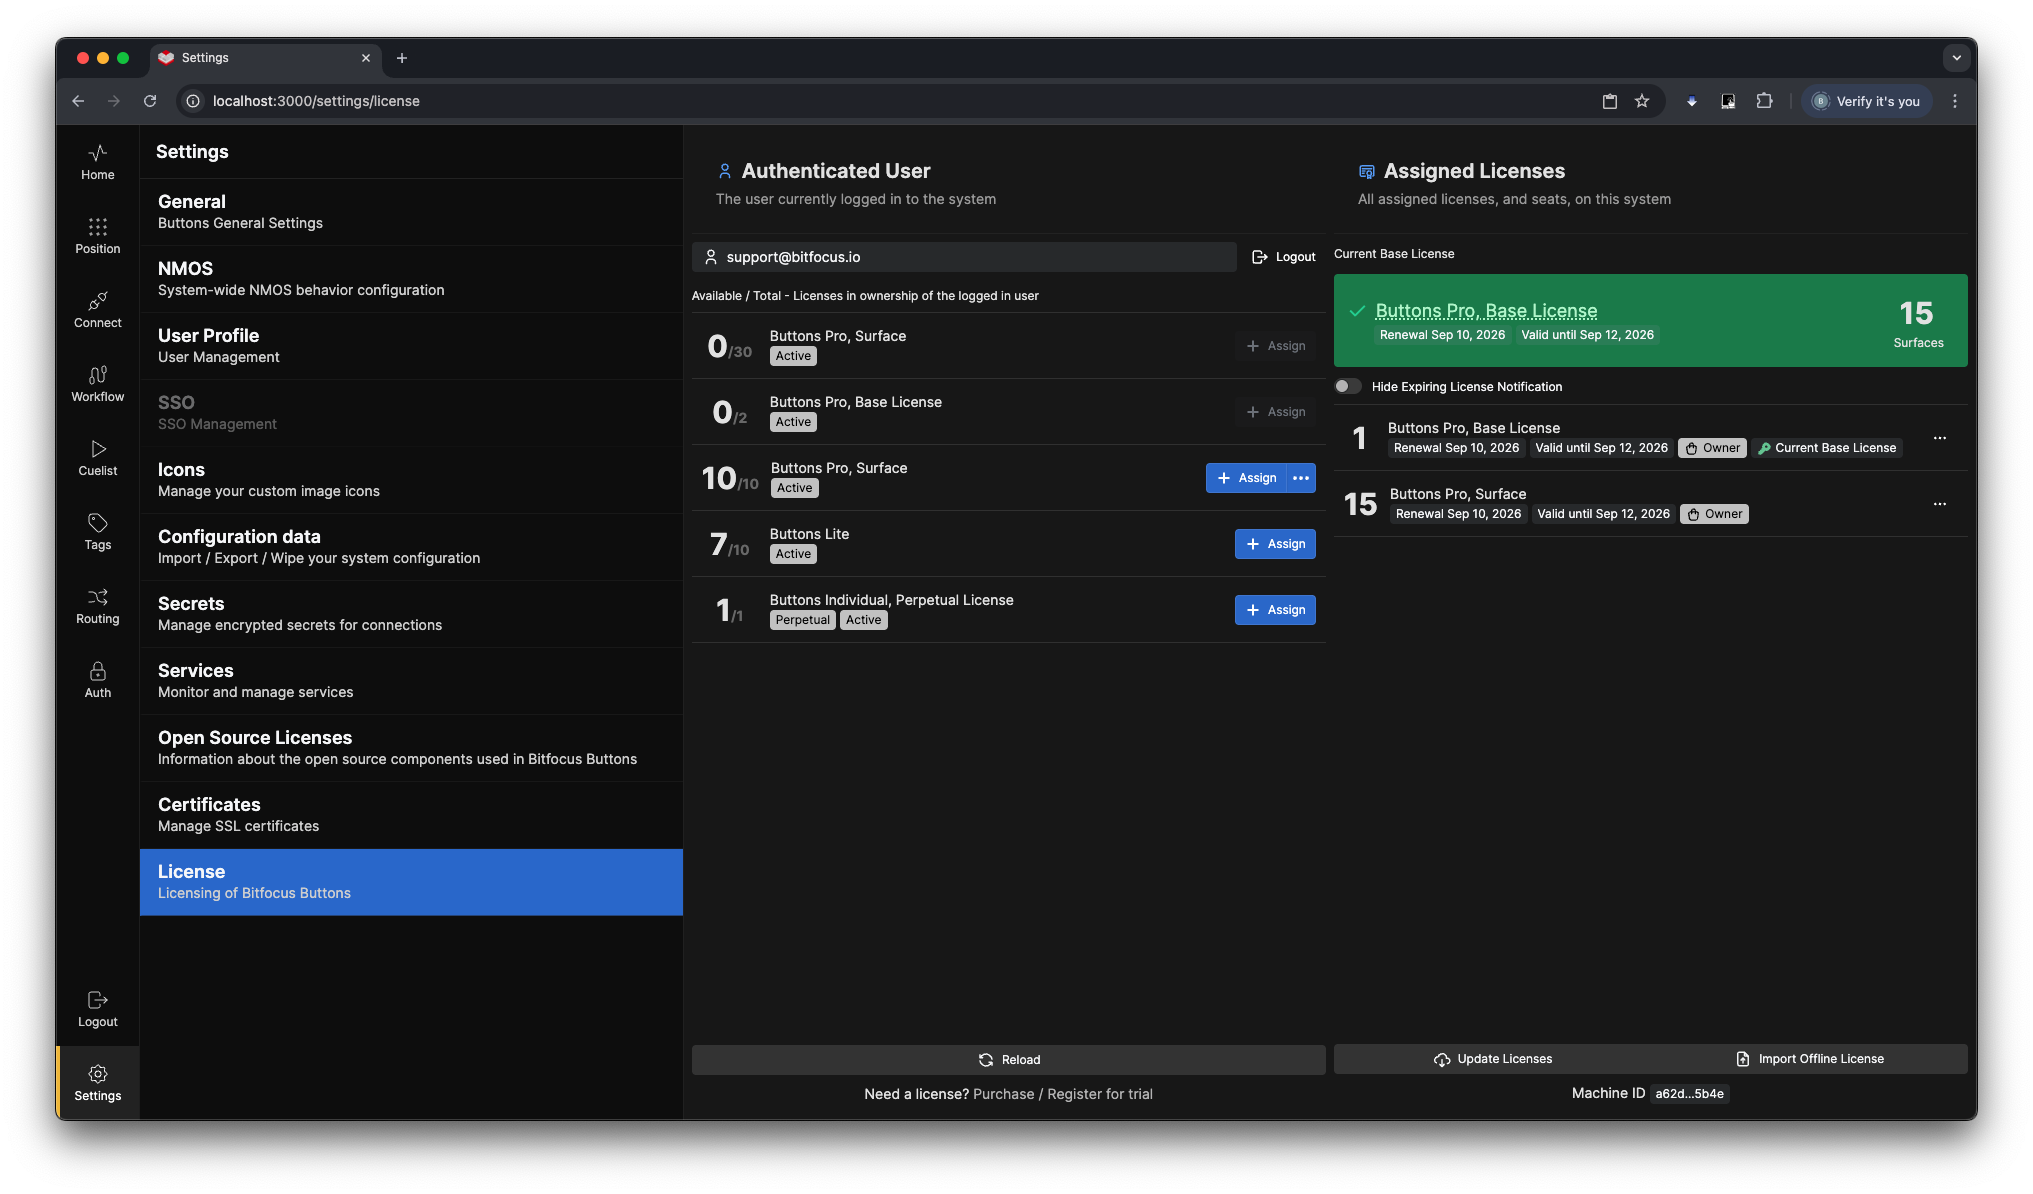Open Certificates settings

click(411, 815)
